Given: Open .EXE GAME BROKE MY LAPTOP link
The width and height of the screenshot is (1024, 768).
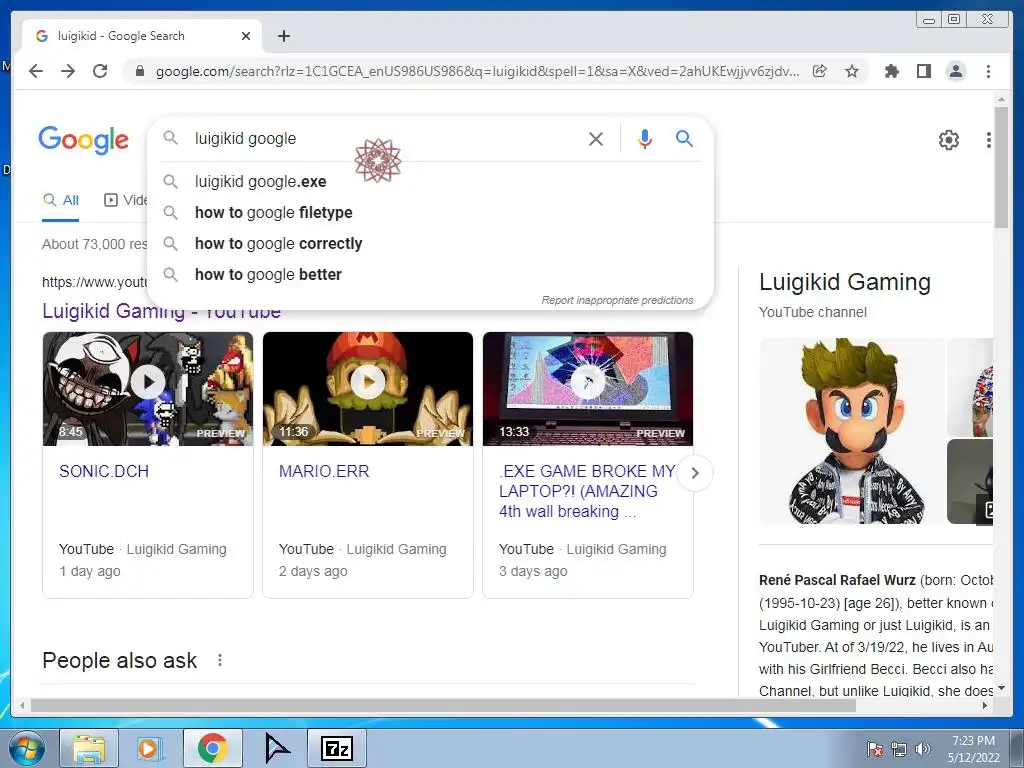Looking at the screenshot, I should [587, 491].
